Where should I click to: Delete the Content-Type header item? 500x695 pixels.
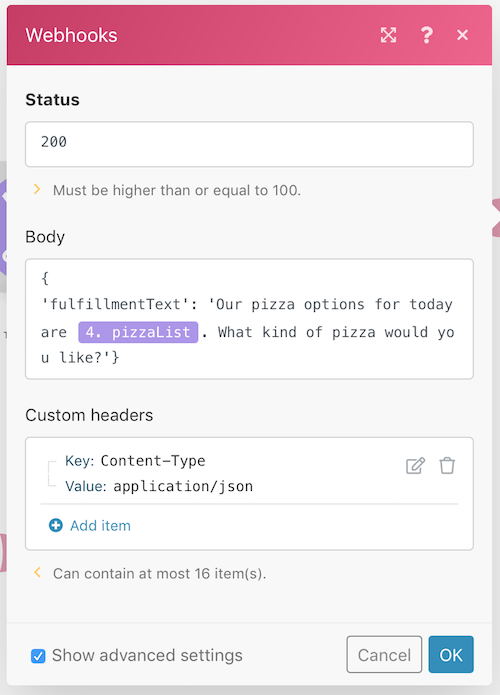[447, 466]
